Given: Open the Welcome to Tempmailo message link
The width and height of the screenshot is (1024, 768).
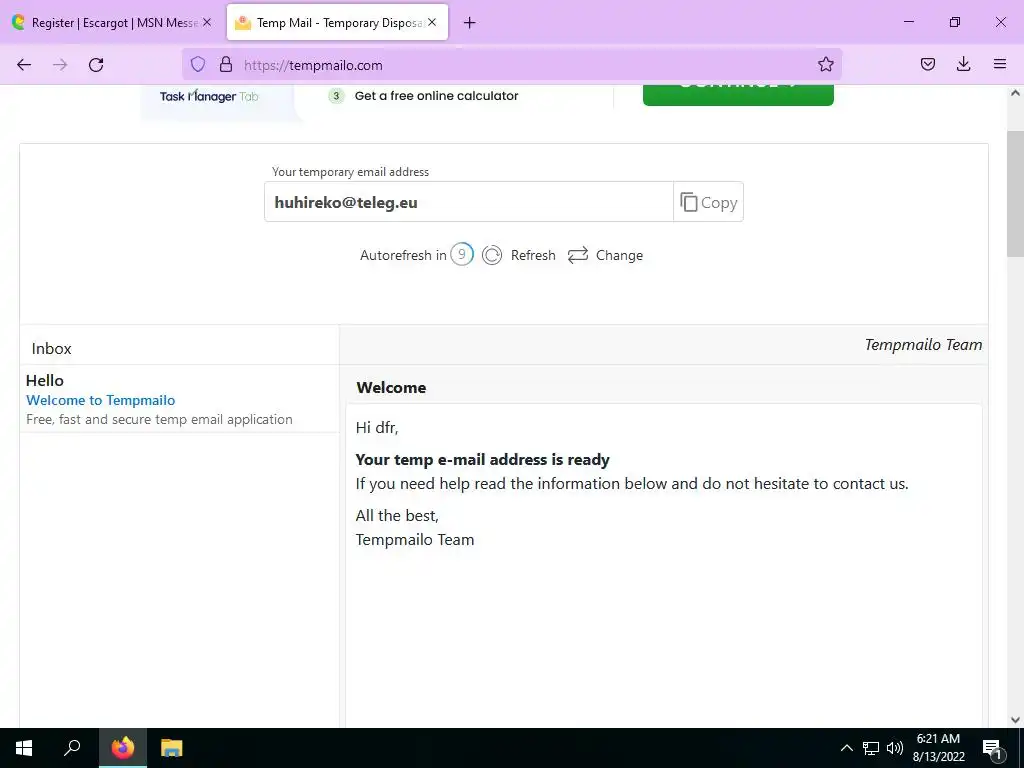Looking at the screenshot, I should point(101,400).
